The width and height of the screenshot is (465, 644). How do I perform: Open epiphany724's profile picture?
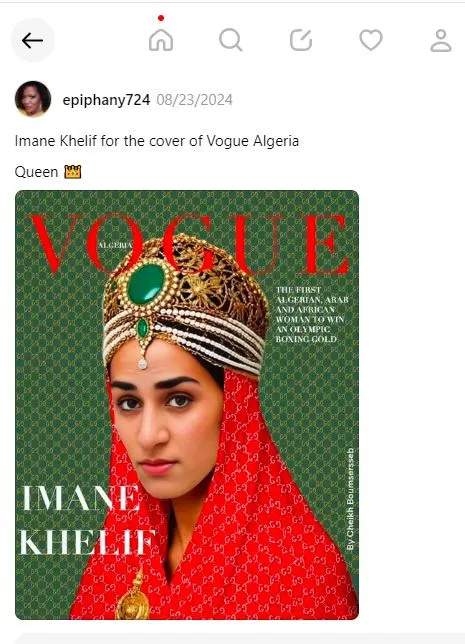pyautogui.click(x=33, y=99)
